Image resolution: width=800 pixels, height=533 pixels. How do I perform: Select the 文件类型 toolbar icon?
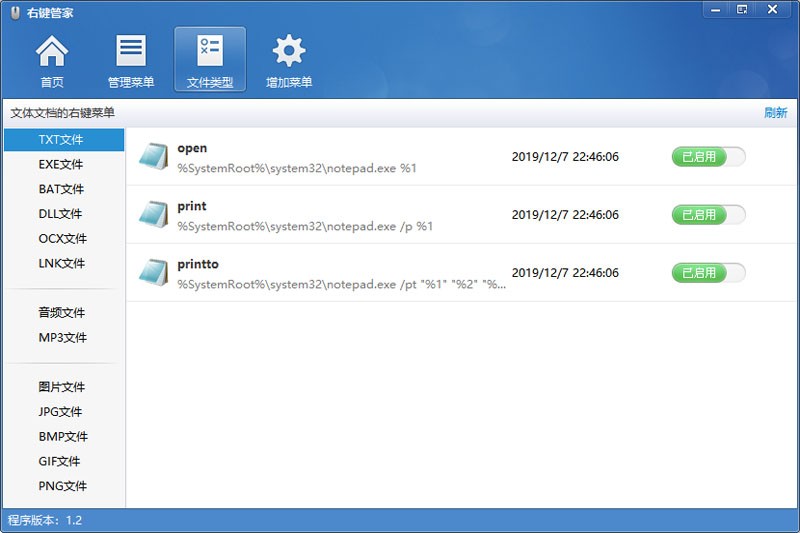[210, 60]
